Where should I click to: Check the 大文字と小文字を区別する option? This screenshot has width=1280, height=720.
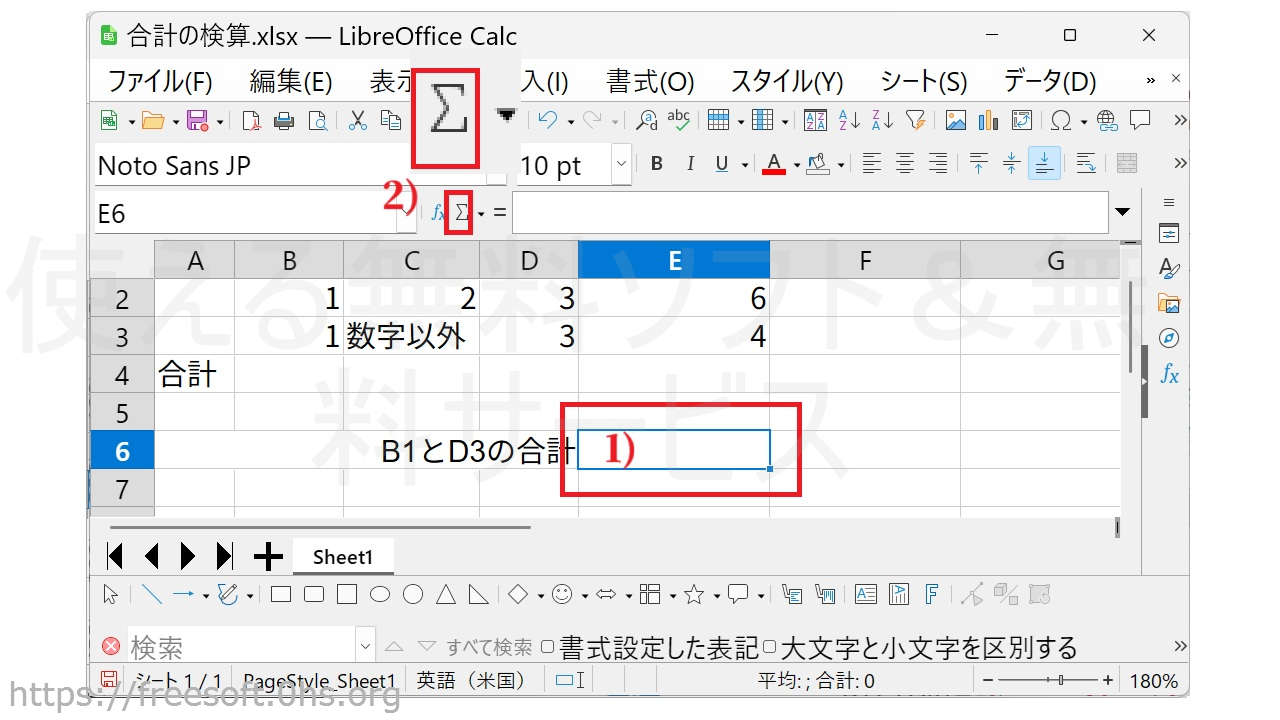769,647
